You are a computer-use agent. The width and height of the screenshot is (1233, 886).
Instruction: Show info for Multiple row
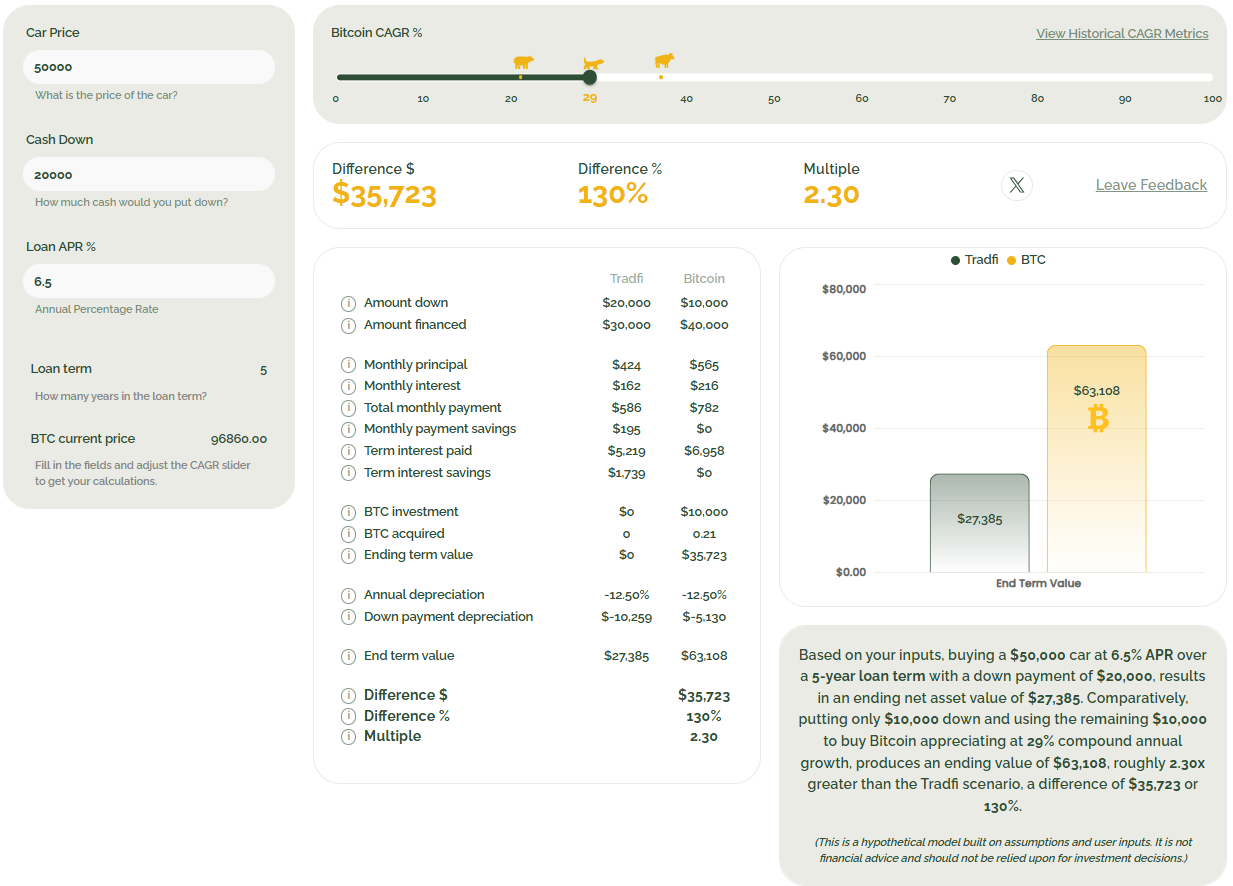click(348, 737)
